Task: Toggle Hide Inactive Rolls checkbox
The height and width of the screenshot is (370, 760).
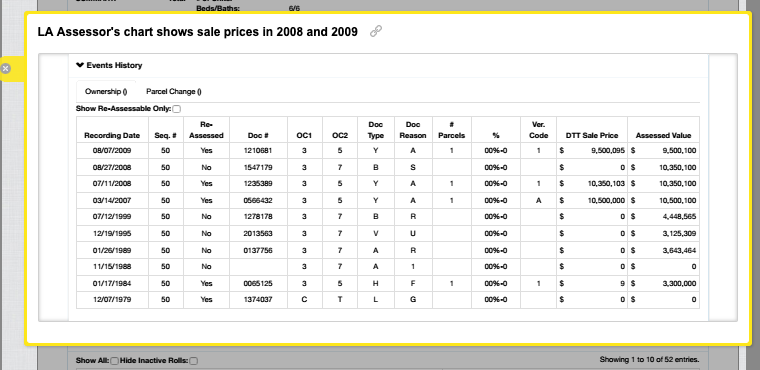Action: point(193,361)
